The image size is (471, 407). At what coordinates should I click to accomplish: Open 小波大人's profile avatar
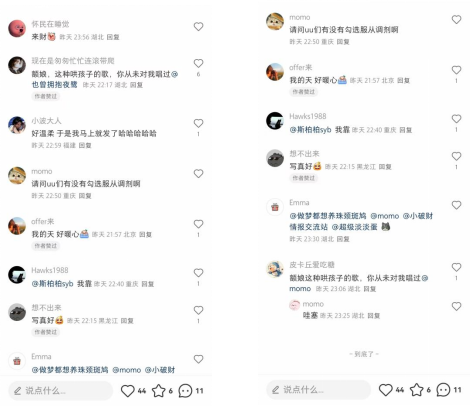[x=17, y=125]
